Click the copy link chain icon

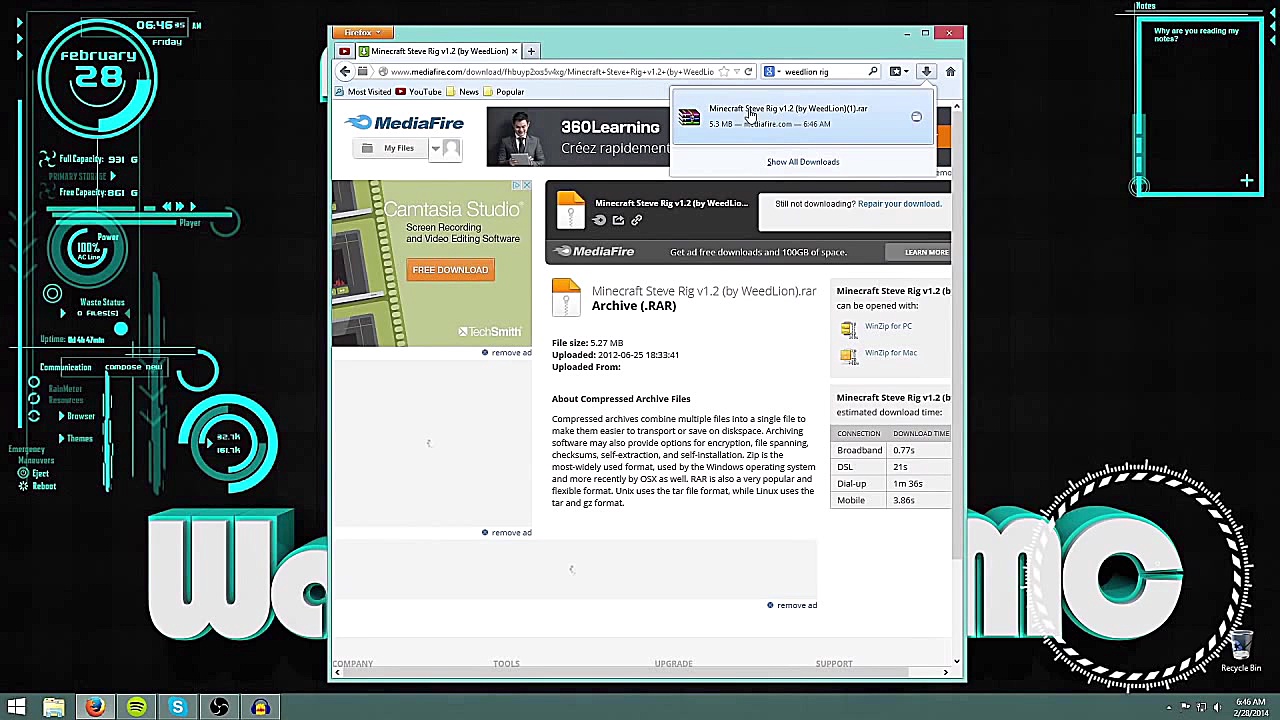[636, 220]
